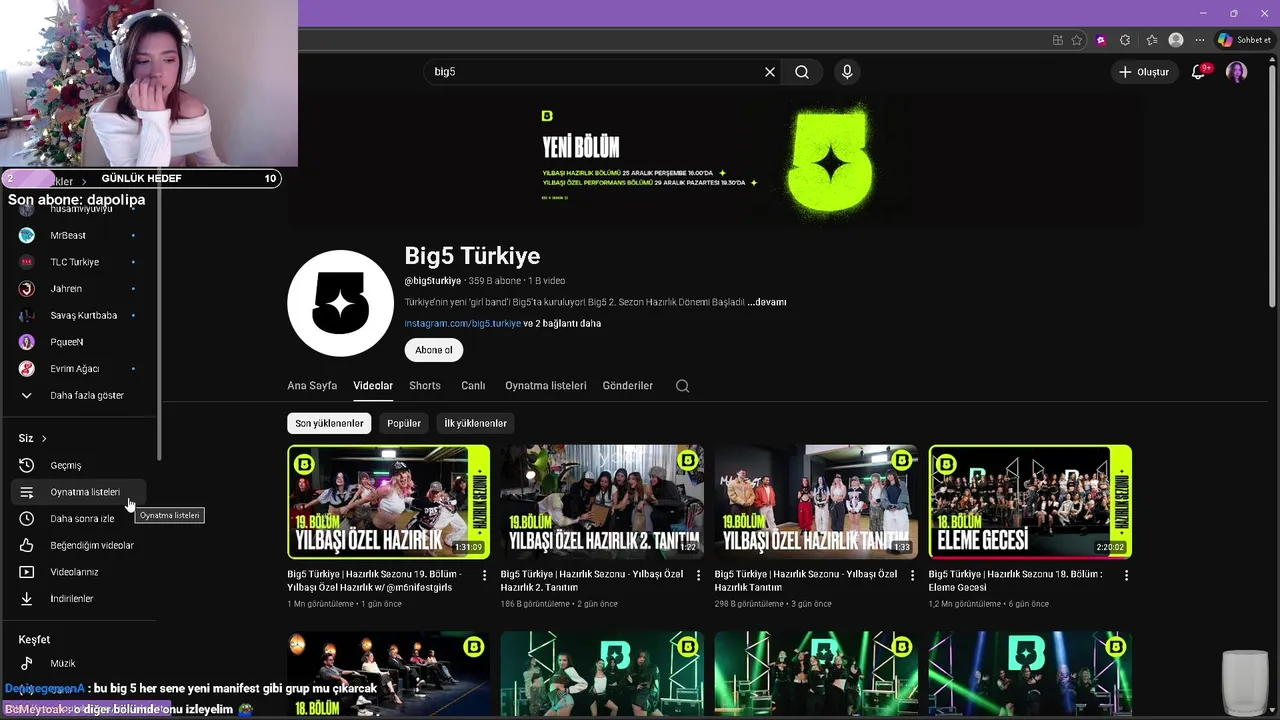Screen dimensions: 1280x720
Task: Open options for the 298 B görüntüleme Tanıtım video
Action: pyautogui.click(x=912, y=575)
